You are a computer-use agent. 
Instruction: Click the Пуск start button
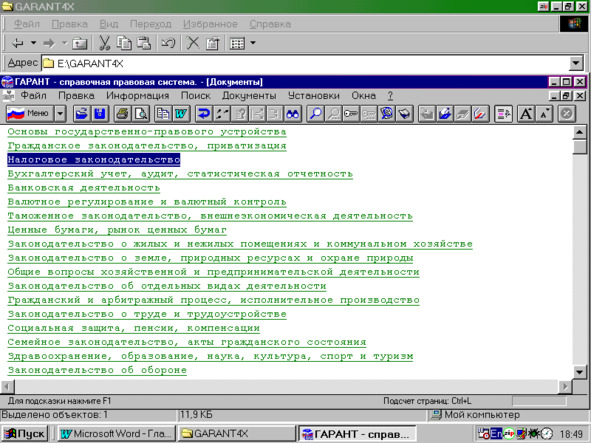tap(24, 434)
